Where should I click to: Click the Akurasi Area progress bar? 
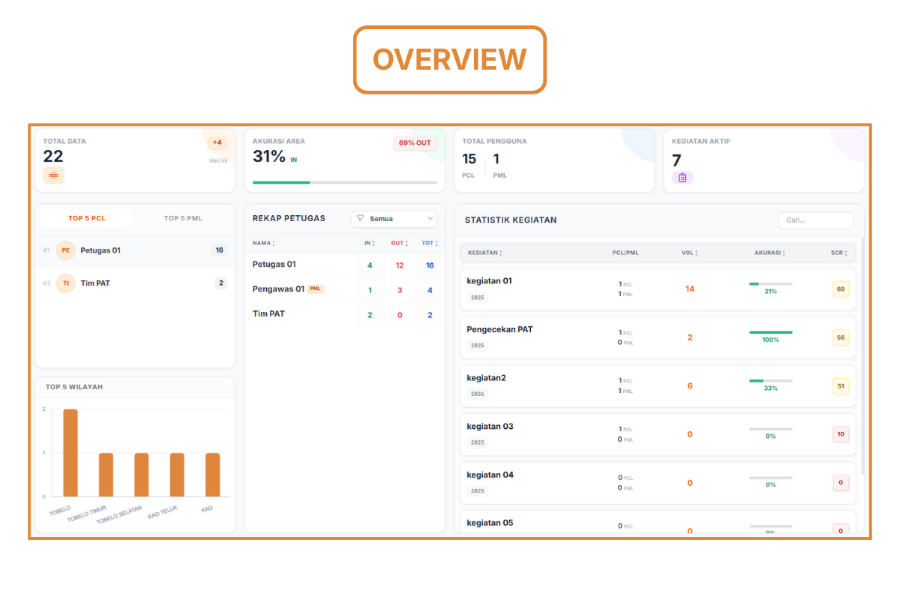pyautogui.click(x=344, y=183)
